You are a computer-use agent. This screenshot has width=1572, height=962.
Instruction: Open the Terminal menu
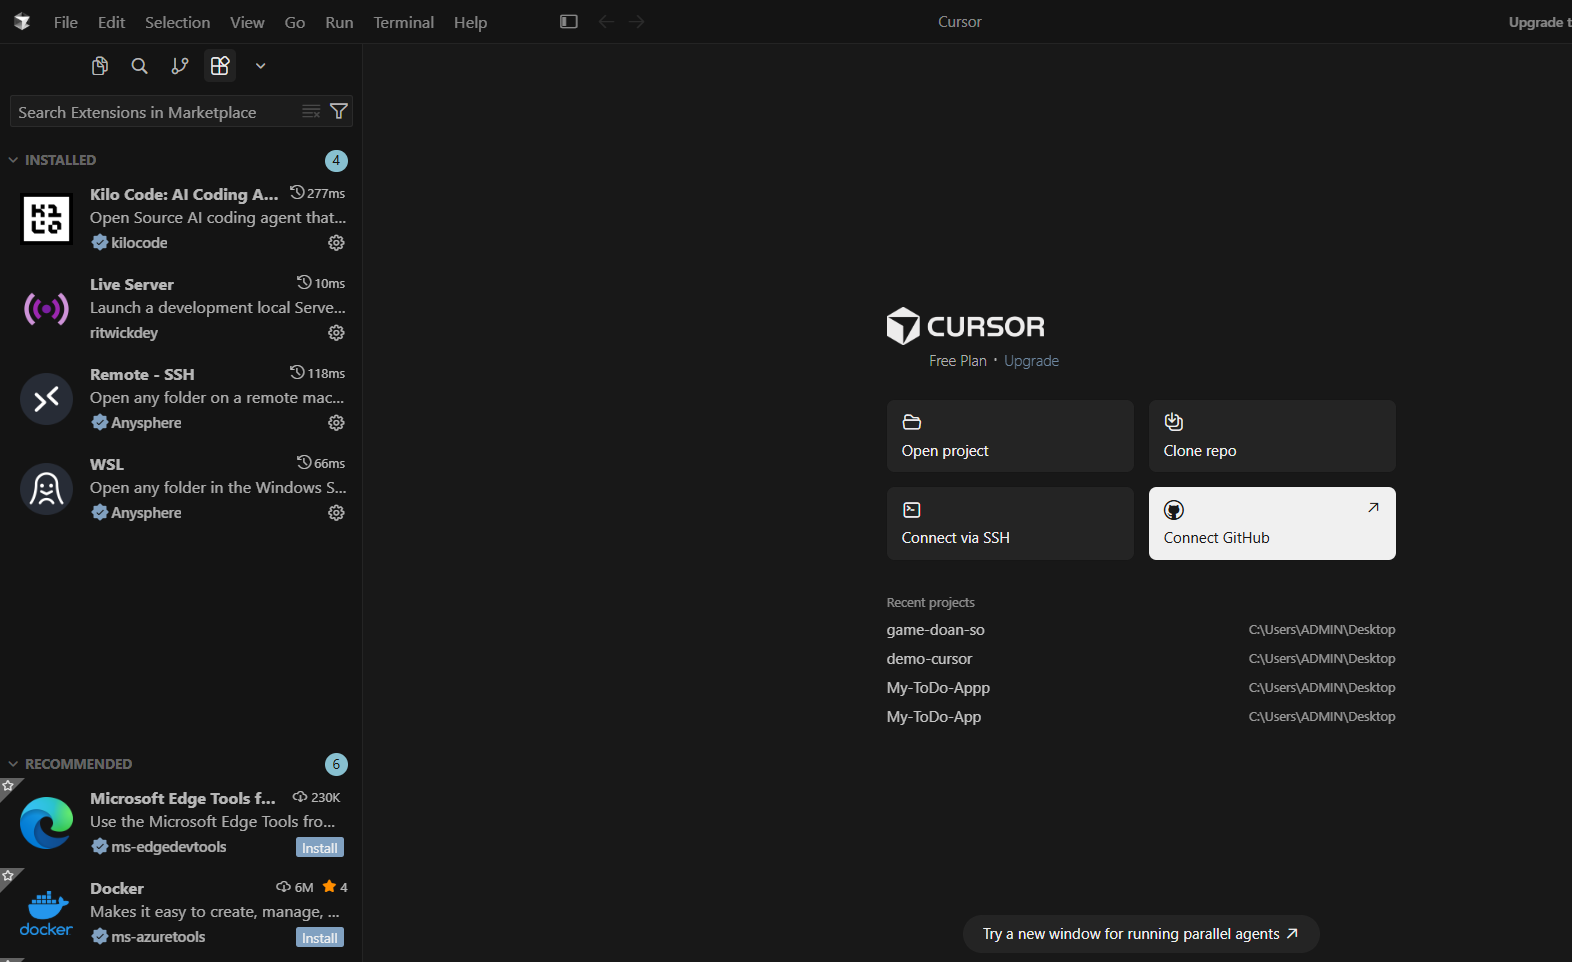[x=404, y=22]
